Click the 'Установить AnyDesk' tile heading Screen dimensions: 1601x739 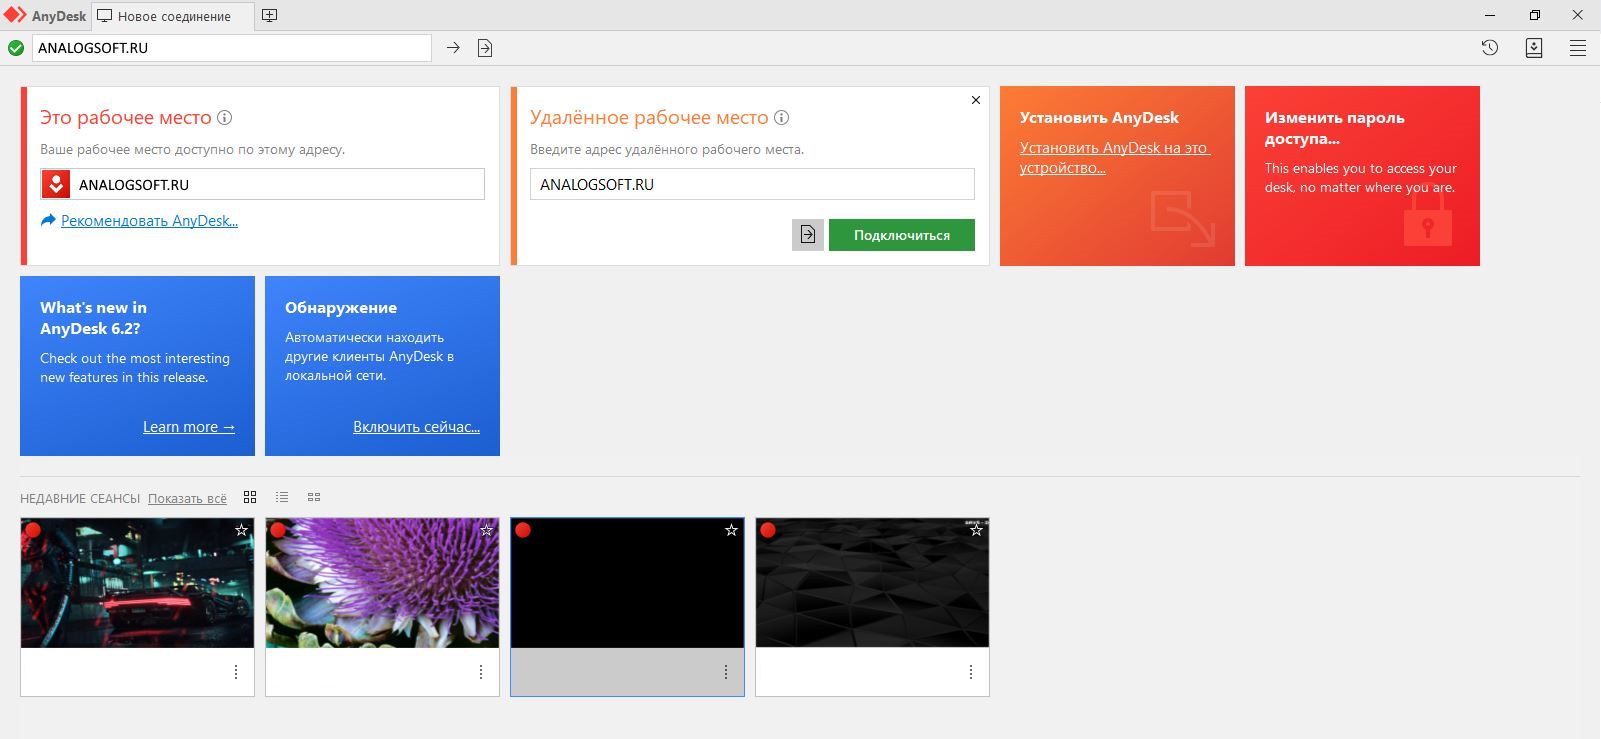tap(1099, 117)
